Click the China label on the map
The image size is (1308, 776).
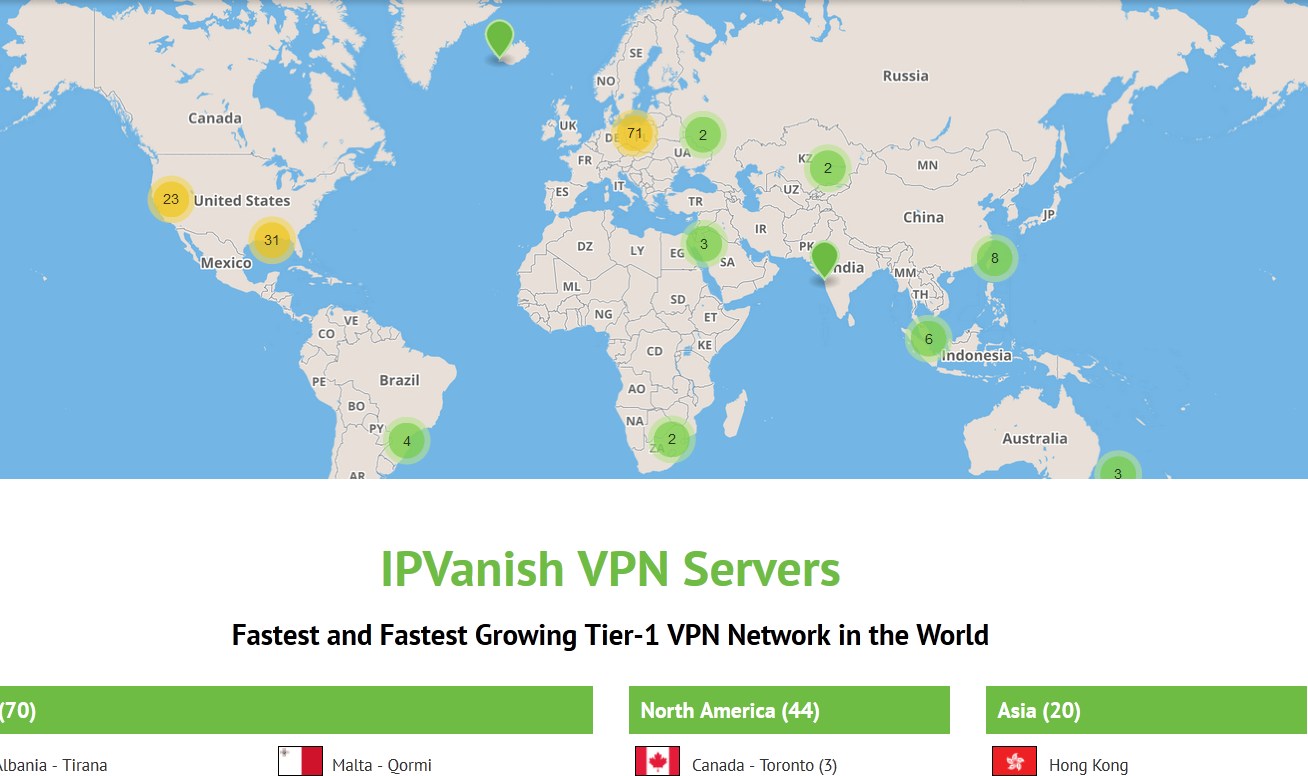coord(923,217)
